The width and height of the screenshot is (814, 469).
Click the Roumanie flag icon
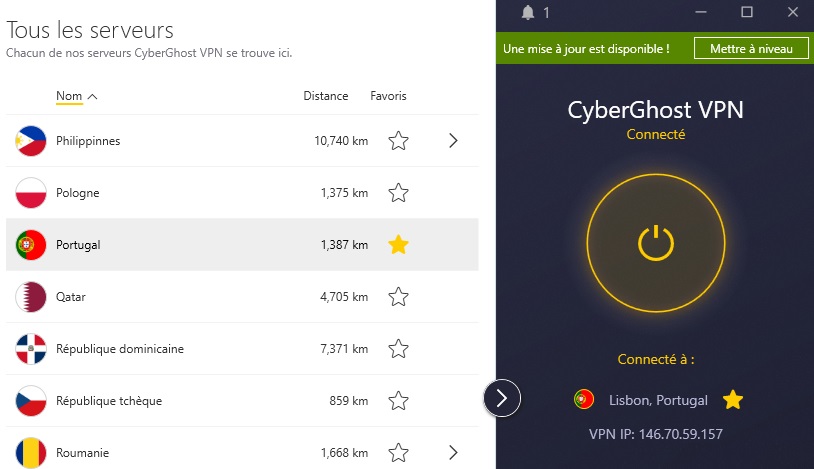[31, 452]
